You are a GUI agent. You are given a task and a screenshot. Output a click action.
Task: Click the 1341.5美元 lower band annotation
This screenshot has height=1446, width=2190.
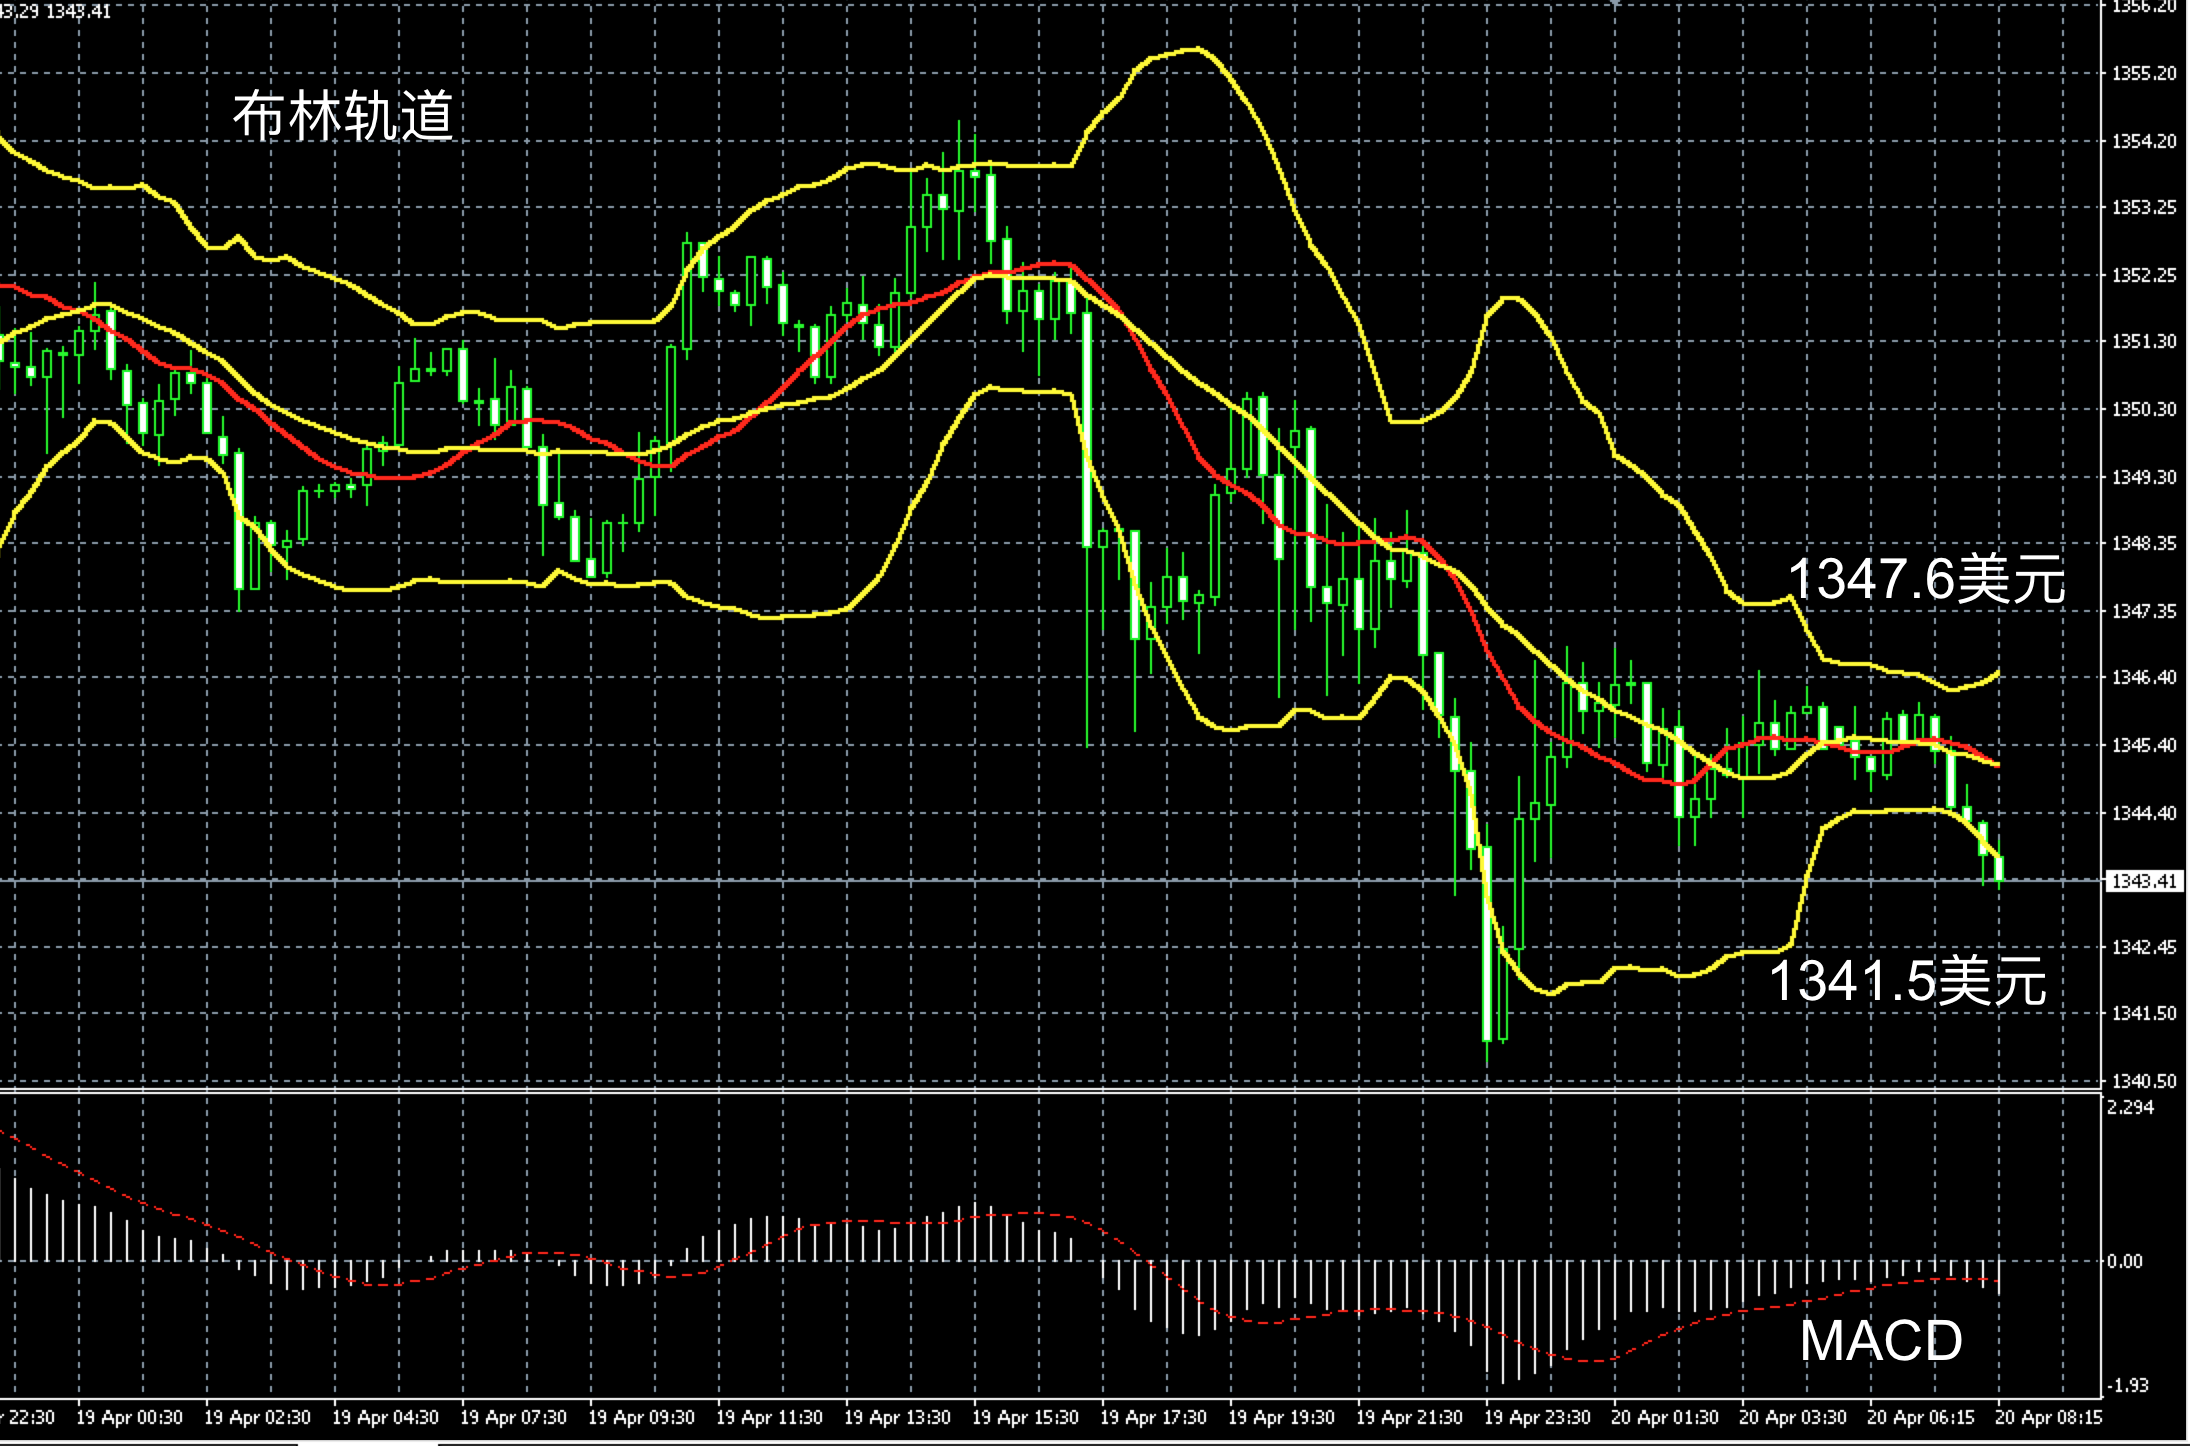click(1907, 980)
